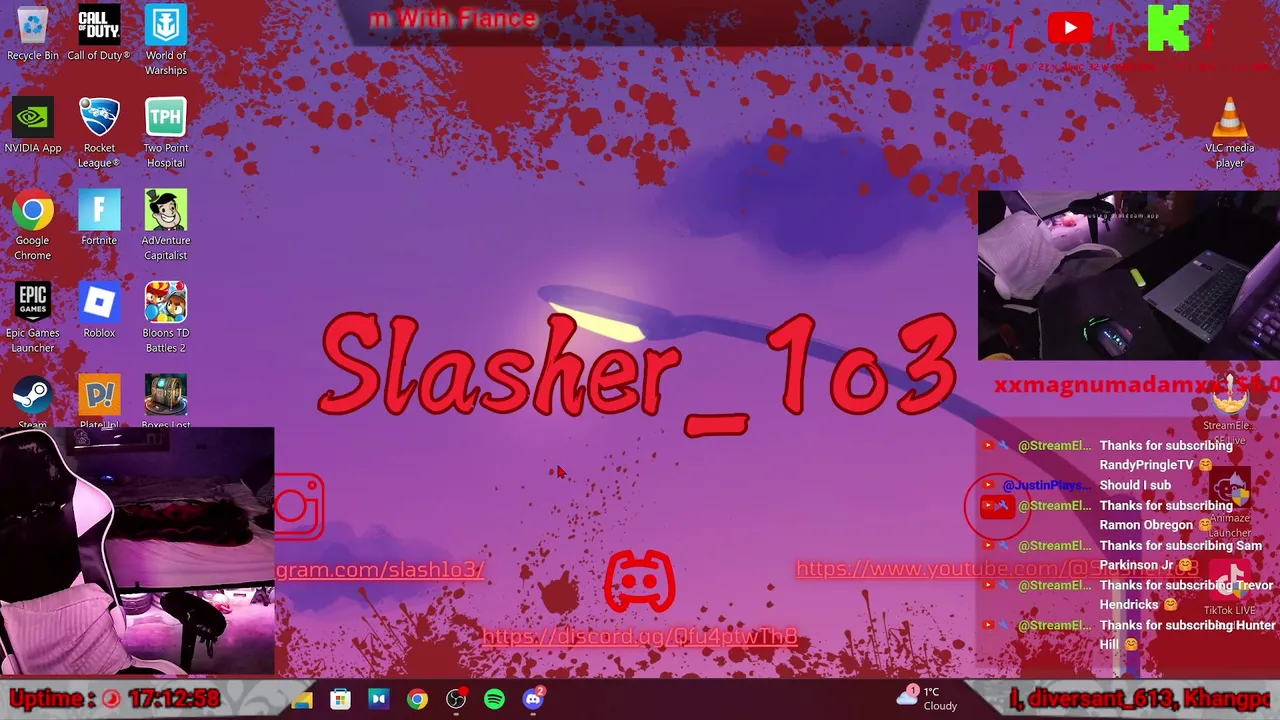The image size is (1280, 720).
Task: Launch Roblox desktop shortcut
Action: coord(99,312)
